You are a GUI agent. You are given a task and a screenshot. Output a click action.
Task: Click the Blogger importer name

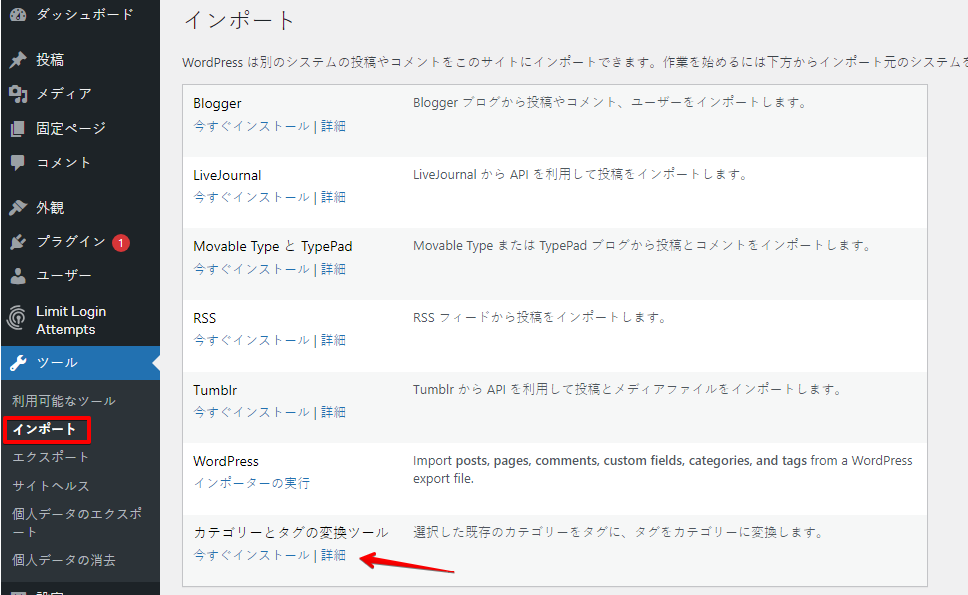(x=217, y=104)
